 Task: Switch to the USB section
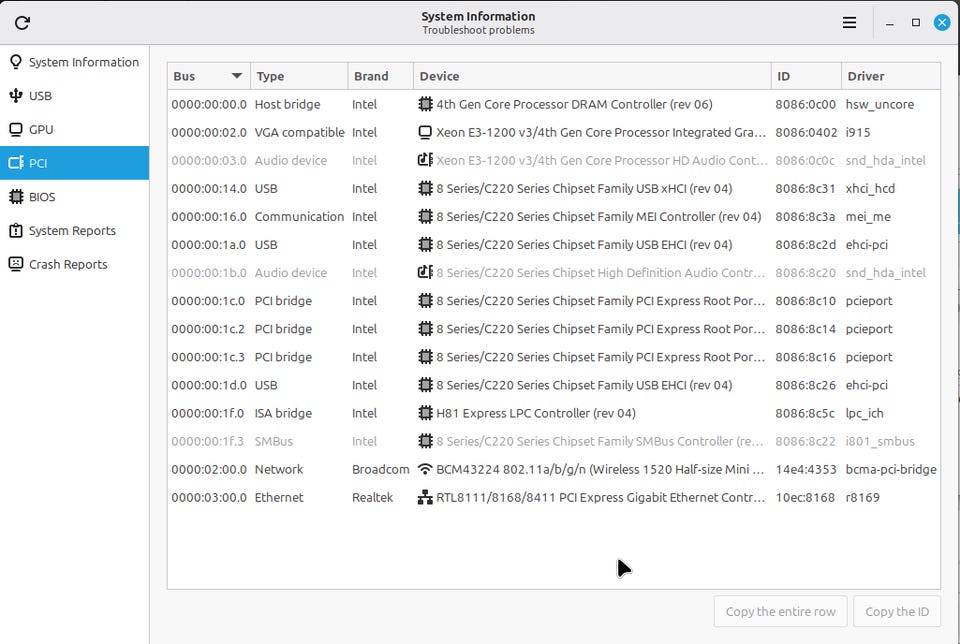pyautogui.click(x=75, y=95)
